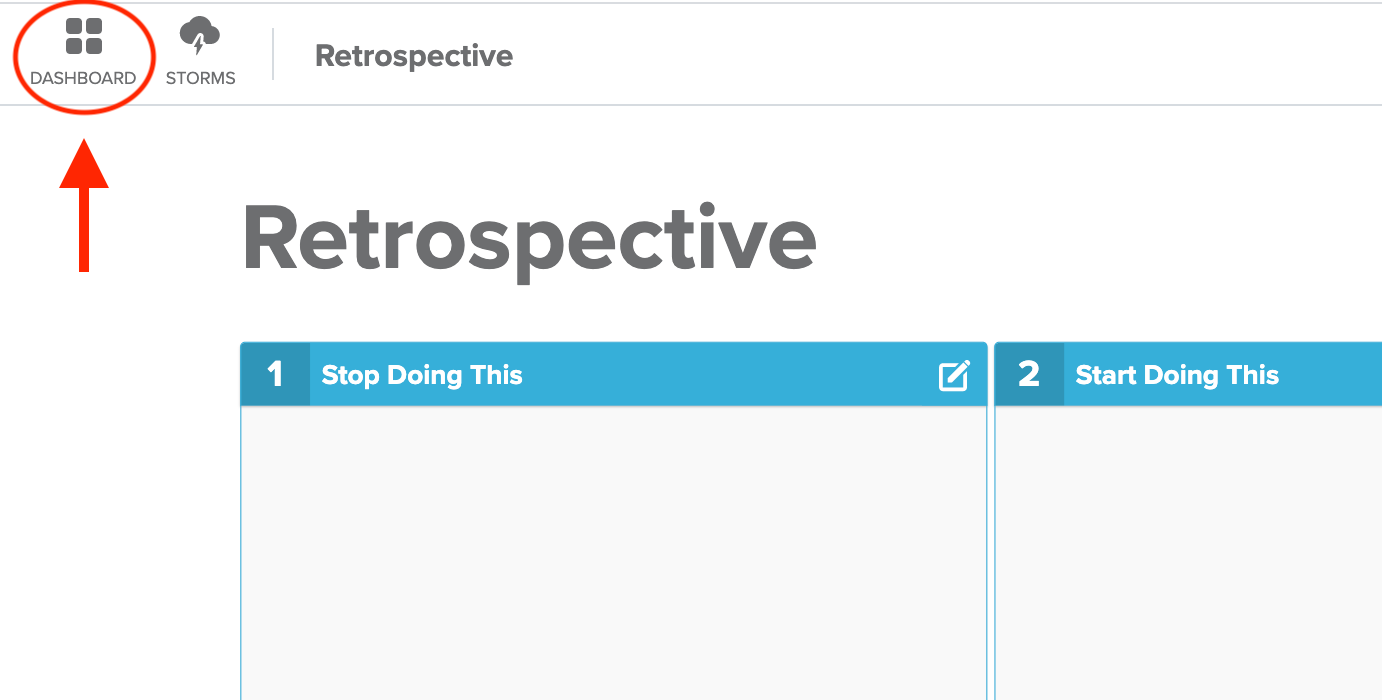Image resolution: width=1382 pixels, height=700 pixels.
Task: Click the number 2 column badge
Action: [1029, 375]
